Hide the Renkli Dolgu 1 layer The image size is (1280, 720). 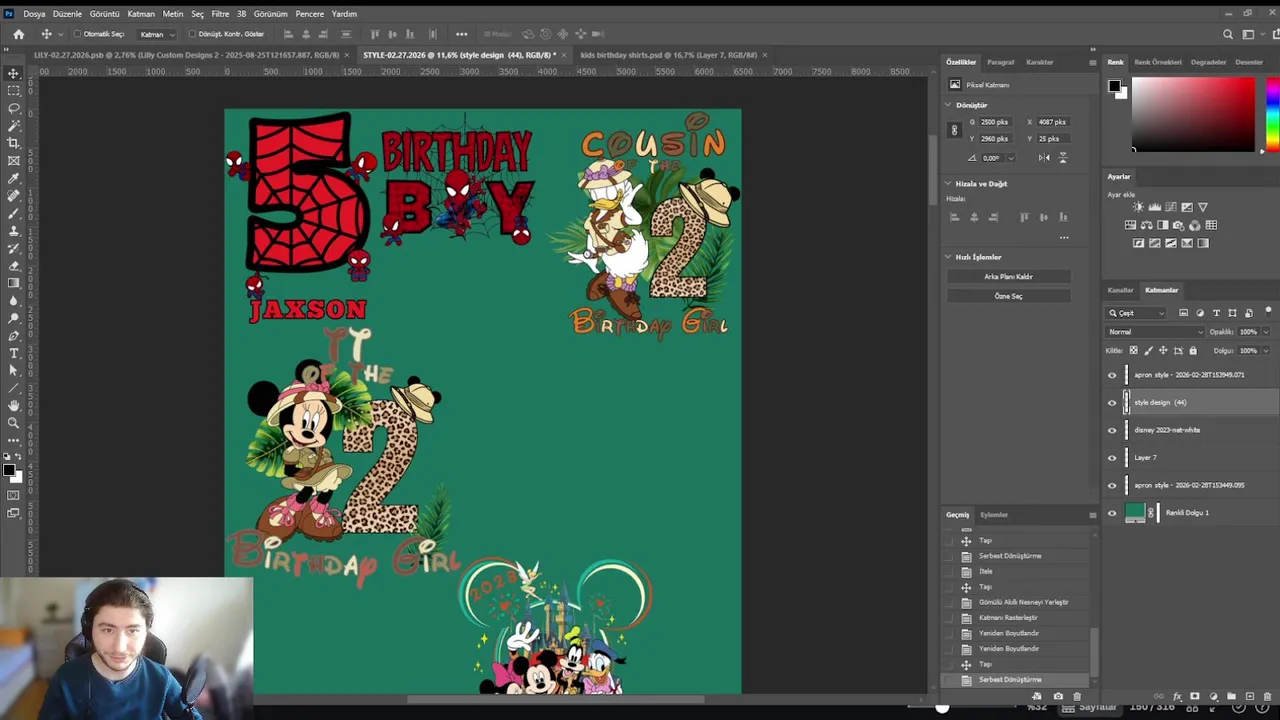(x=1112, y=513)
